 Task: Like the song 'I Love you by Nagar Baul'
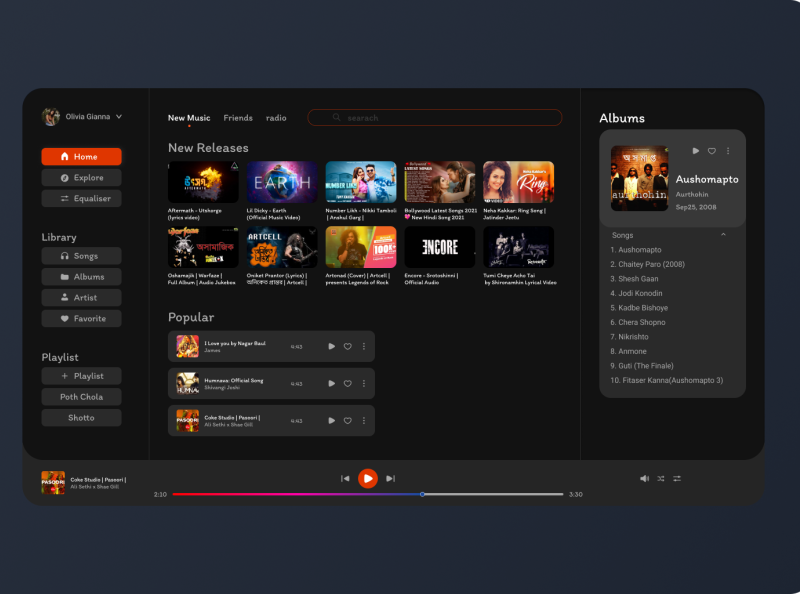[x=347, y=346]
